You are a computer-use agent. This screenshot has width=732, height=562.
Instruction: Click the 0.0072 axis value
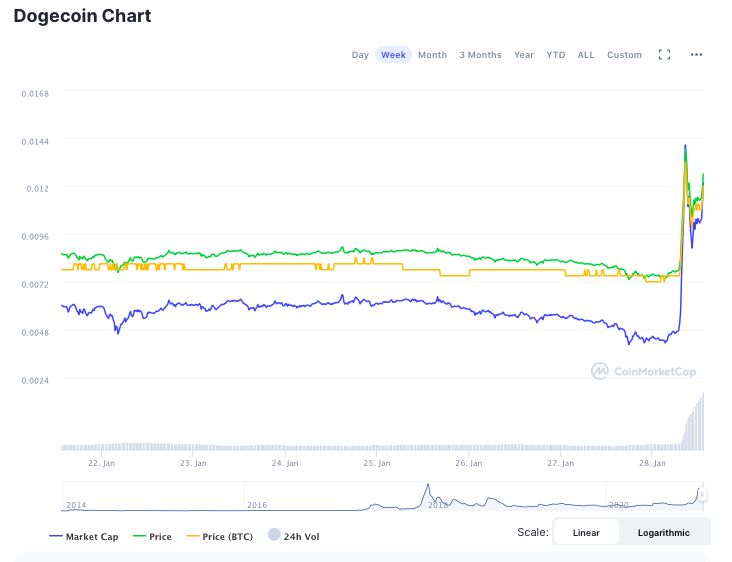click(35, 284)
